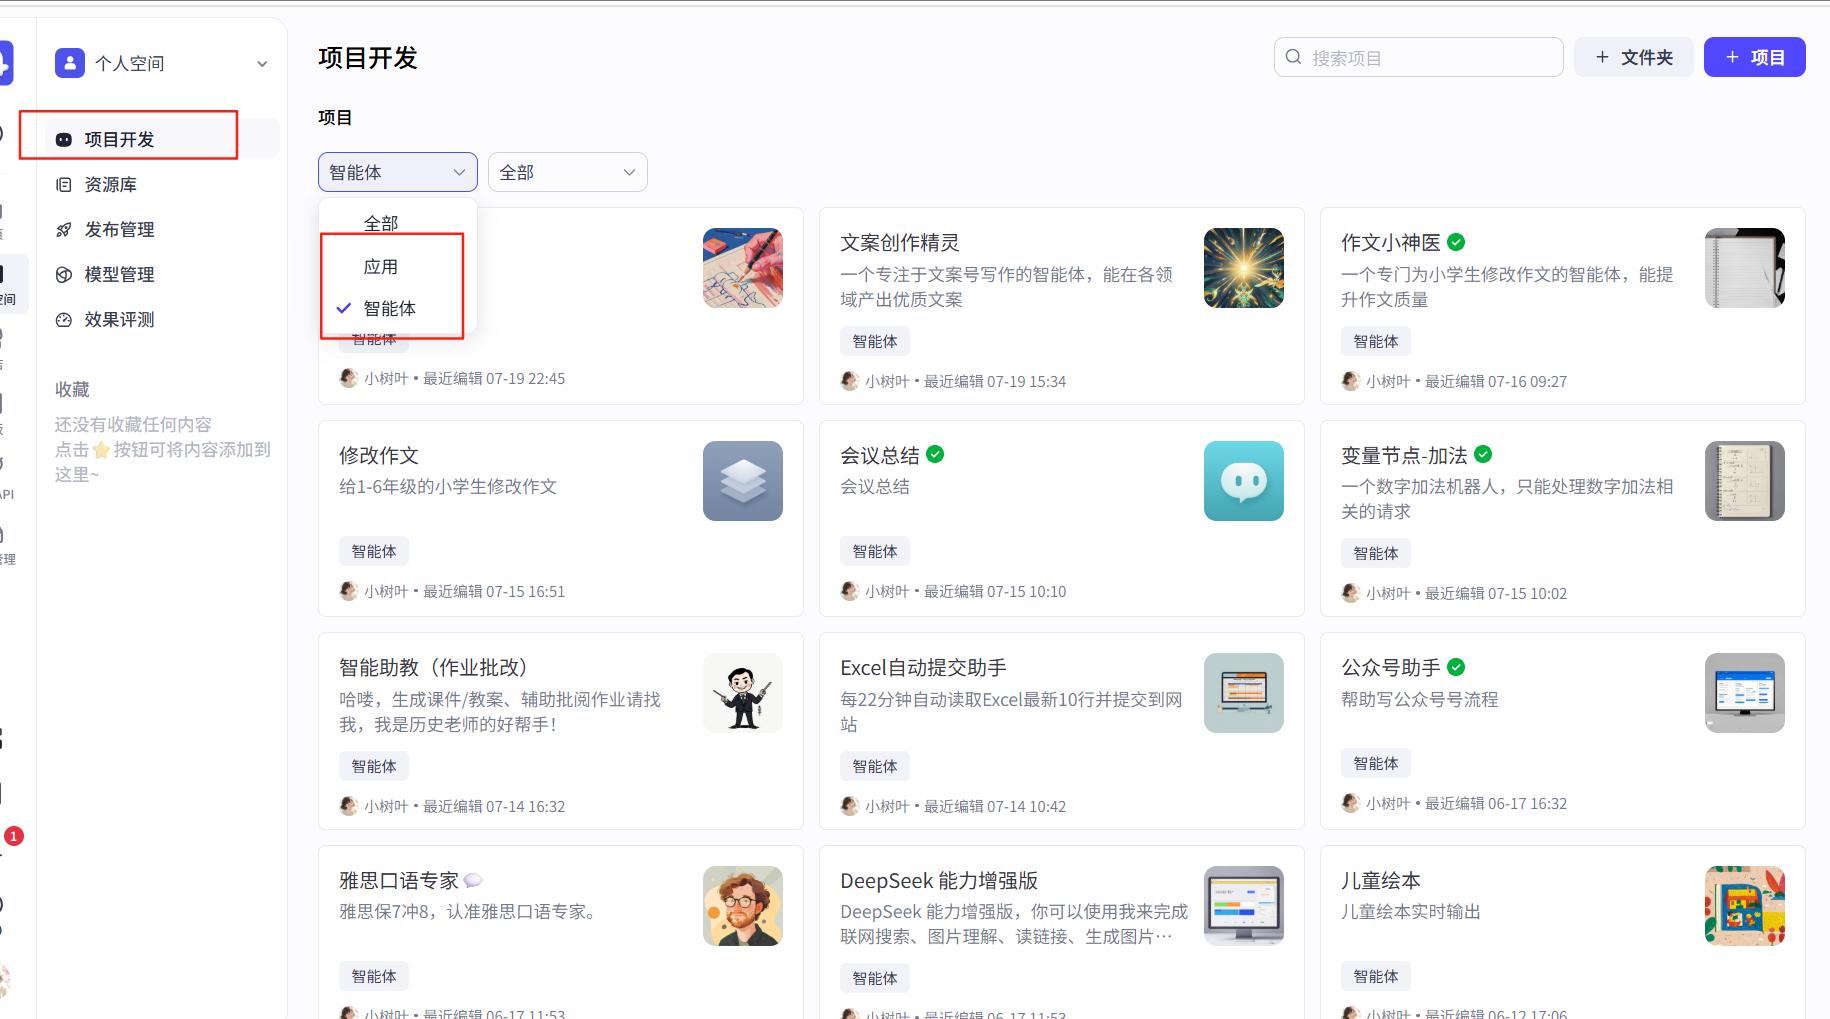Screen dimensions: 1830x1019
Task: Open the 全部 filter dropdown
Action: point(566,172)
